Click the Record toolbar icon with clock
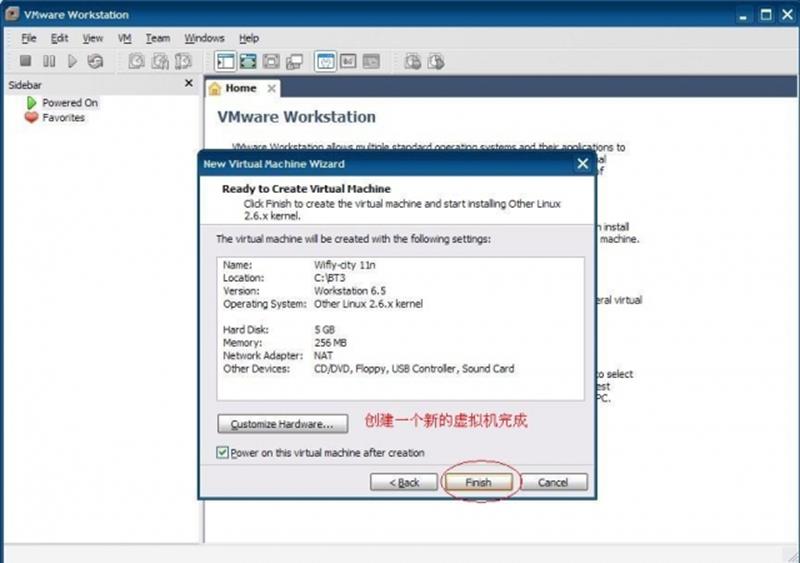Image resolution: width=800 pixels, height=563 pixels. pos(412,61)
